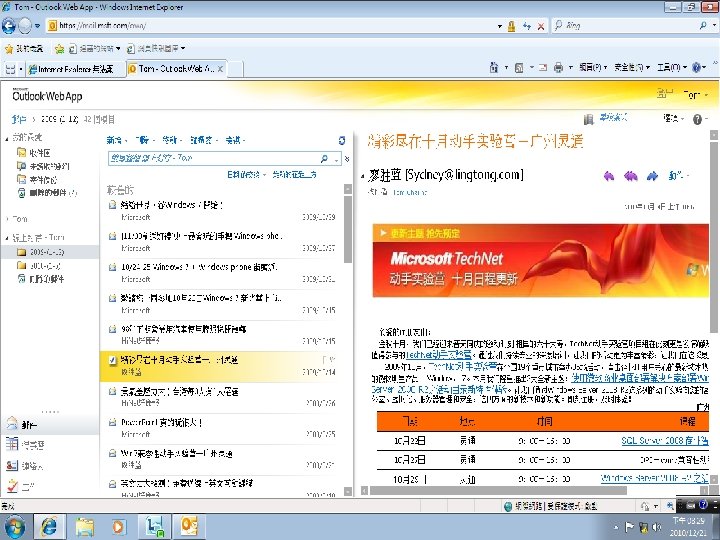Expand the search options chevron
The image size is (720, 540).
click(347, 159)
